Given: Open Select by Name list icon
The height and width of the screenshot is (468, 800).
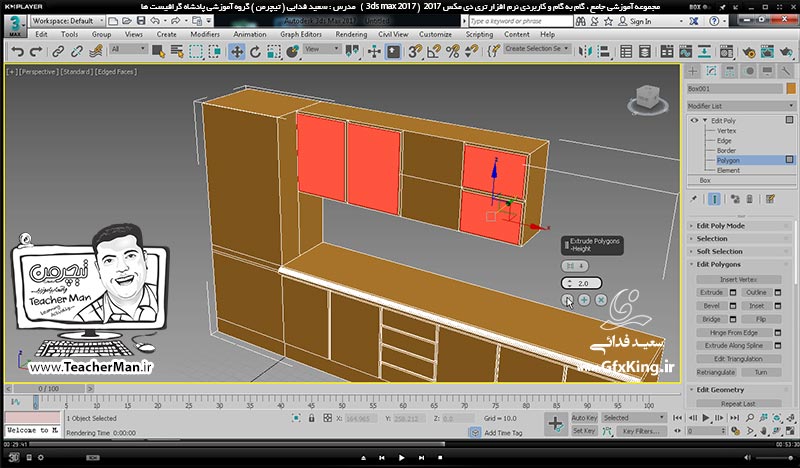Looking at the screenshot, I should tap(177, 52).
